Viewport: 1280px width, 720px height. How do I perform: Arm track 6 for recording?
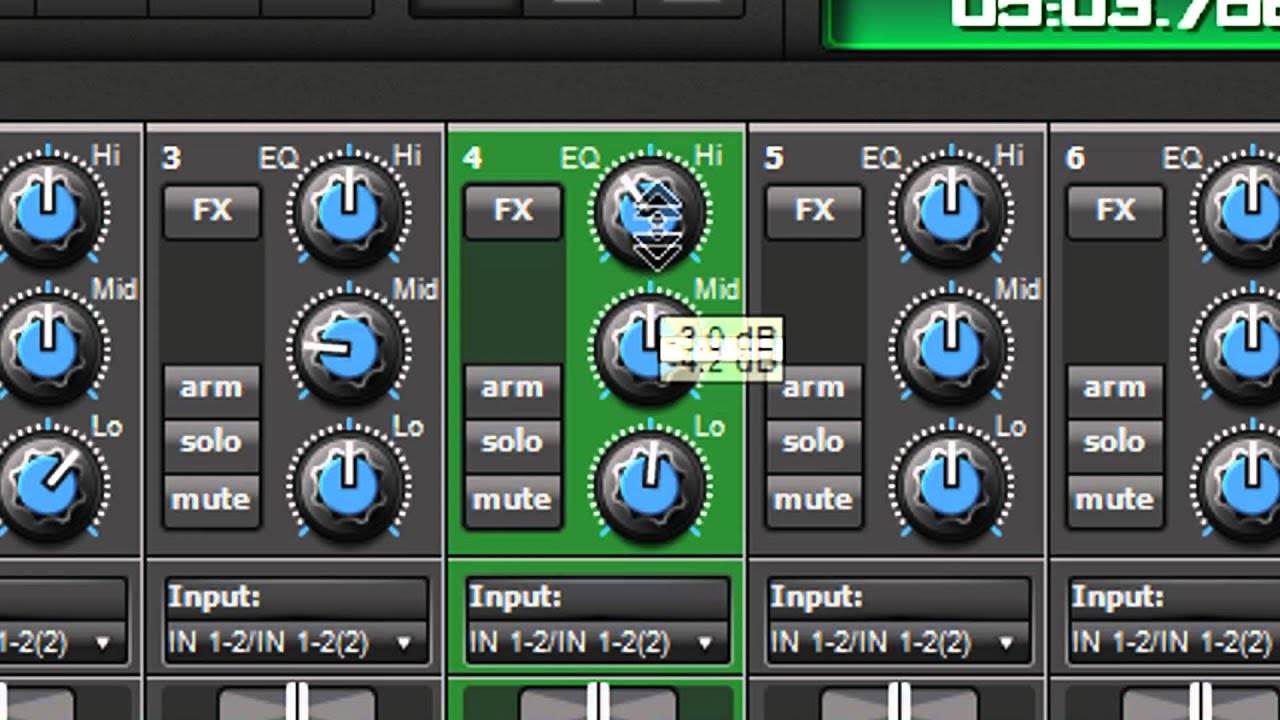(1116, 389)
